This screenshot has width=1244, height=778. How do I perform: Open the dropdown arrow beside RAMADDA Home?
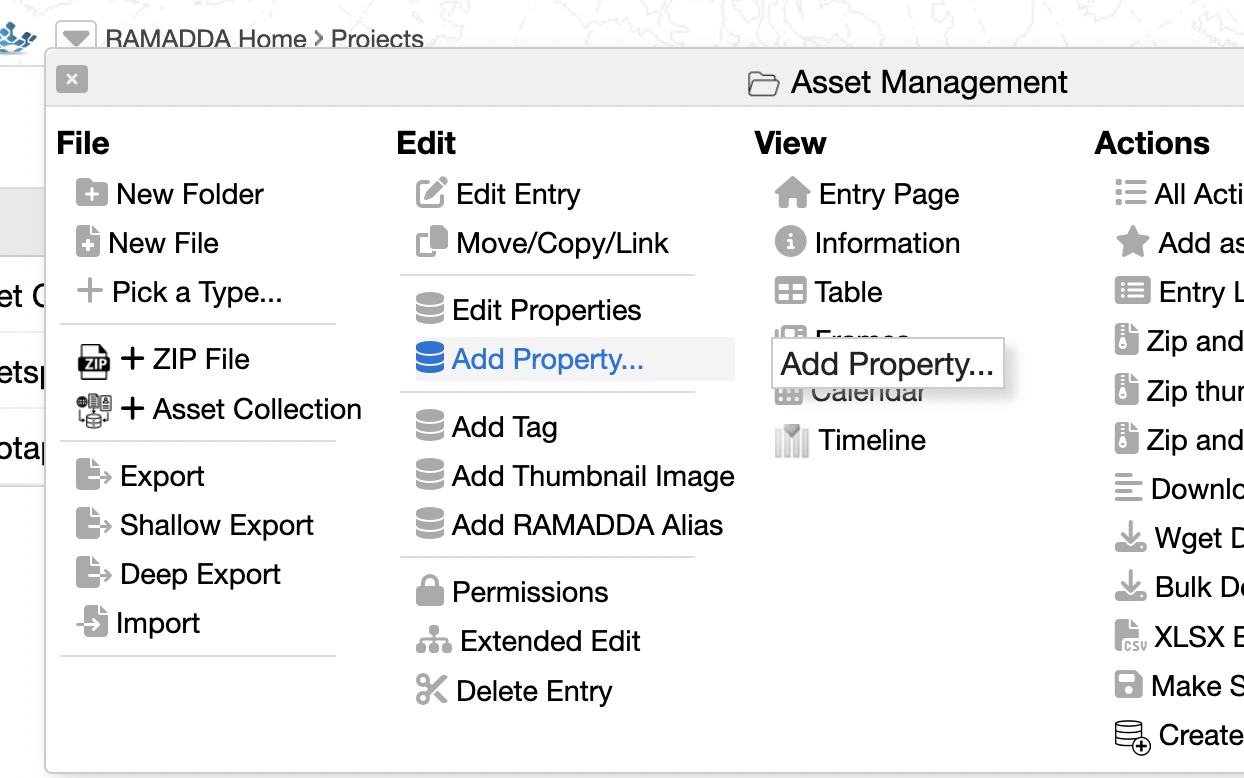[75, 38]
